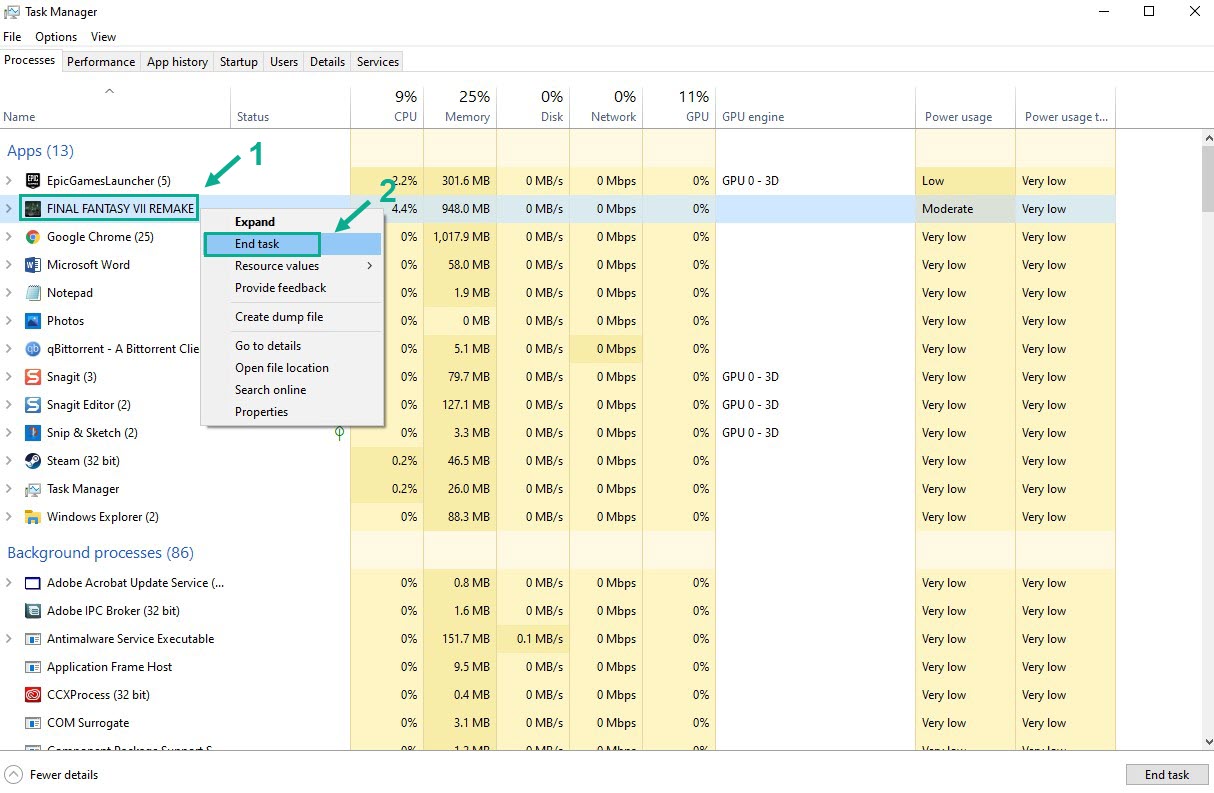The height and width of the screenshot is (793, 1214).
Task: Sort by the Status column header
Action: (x=291, y=106)
